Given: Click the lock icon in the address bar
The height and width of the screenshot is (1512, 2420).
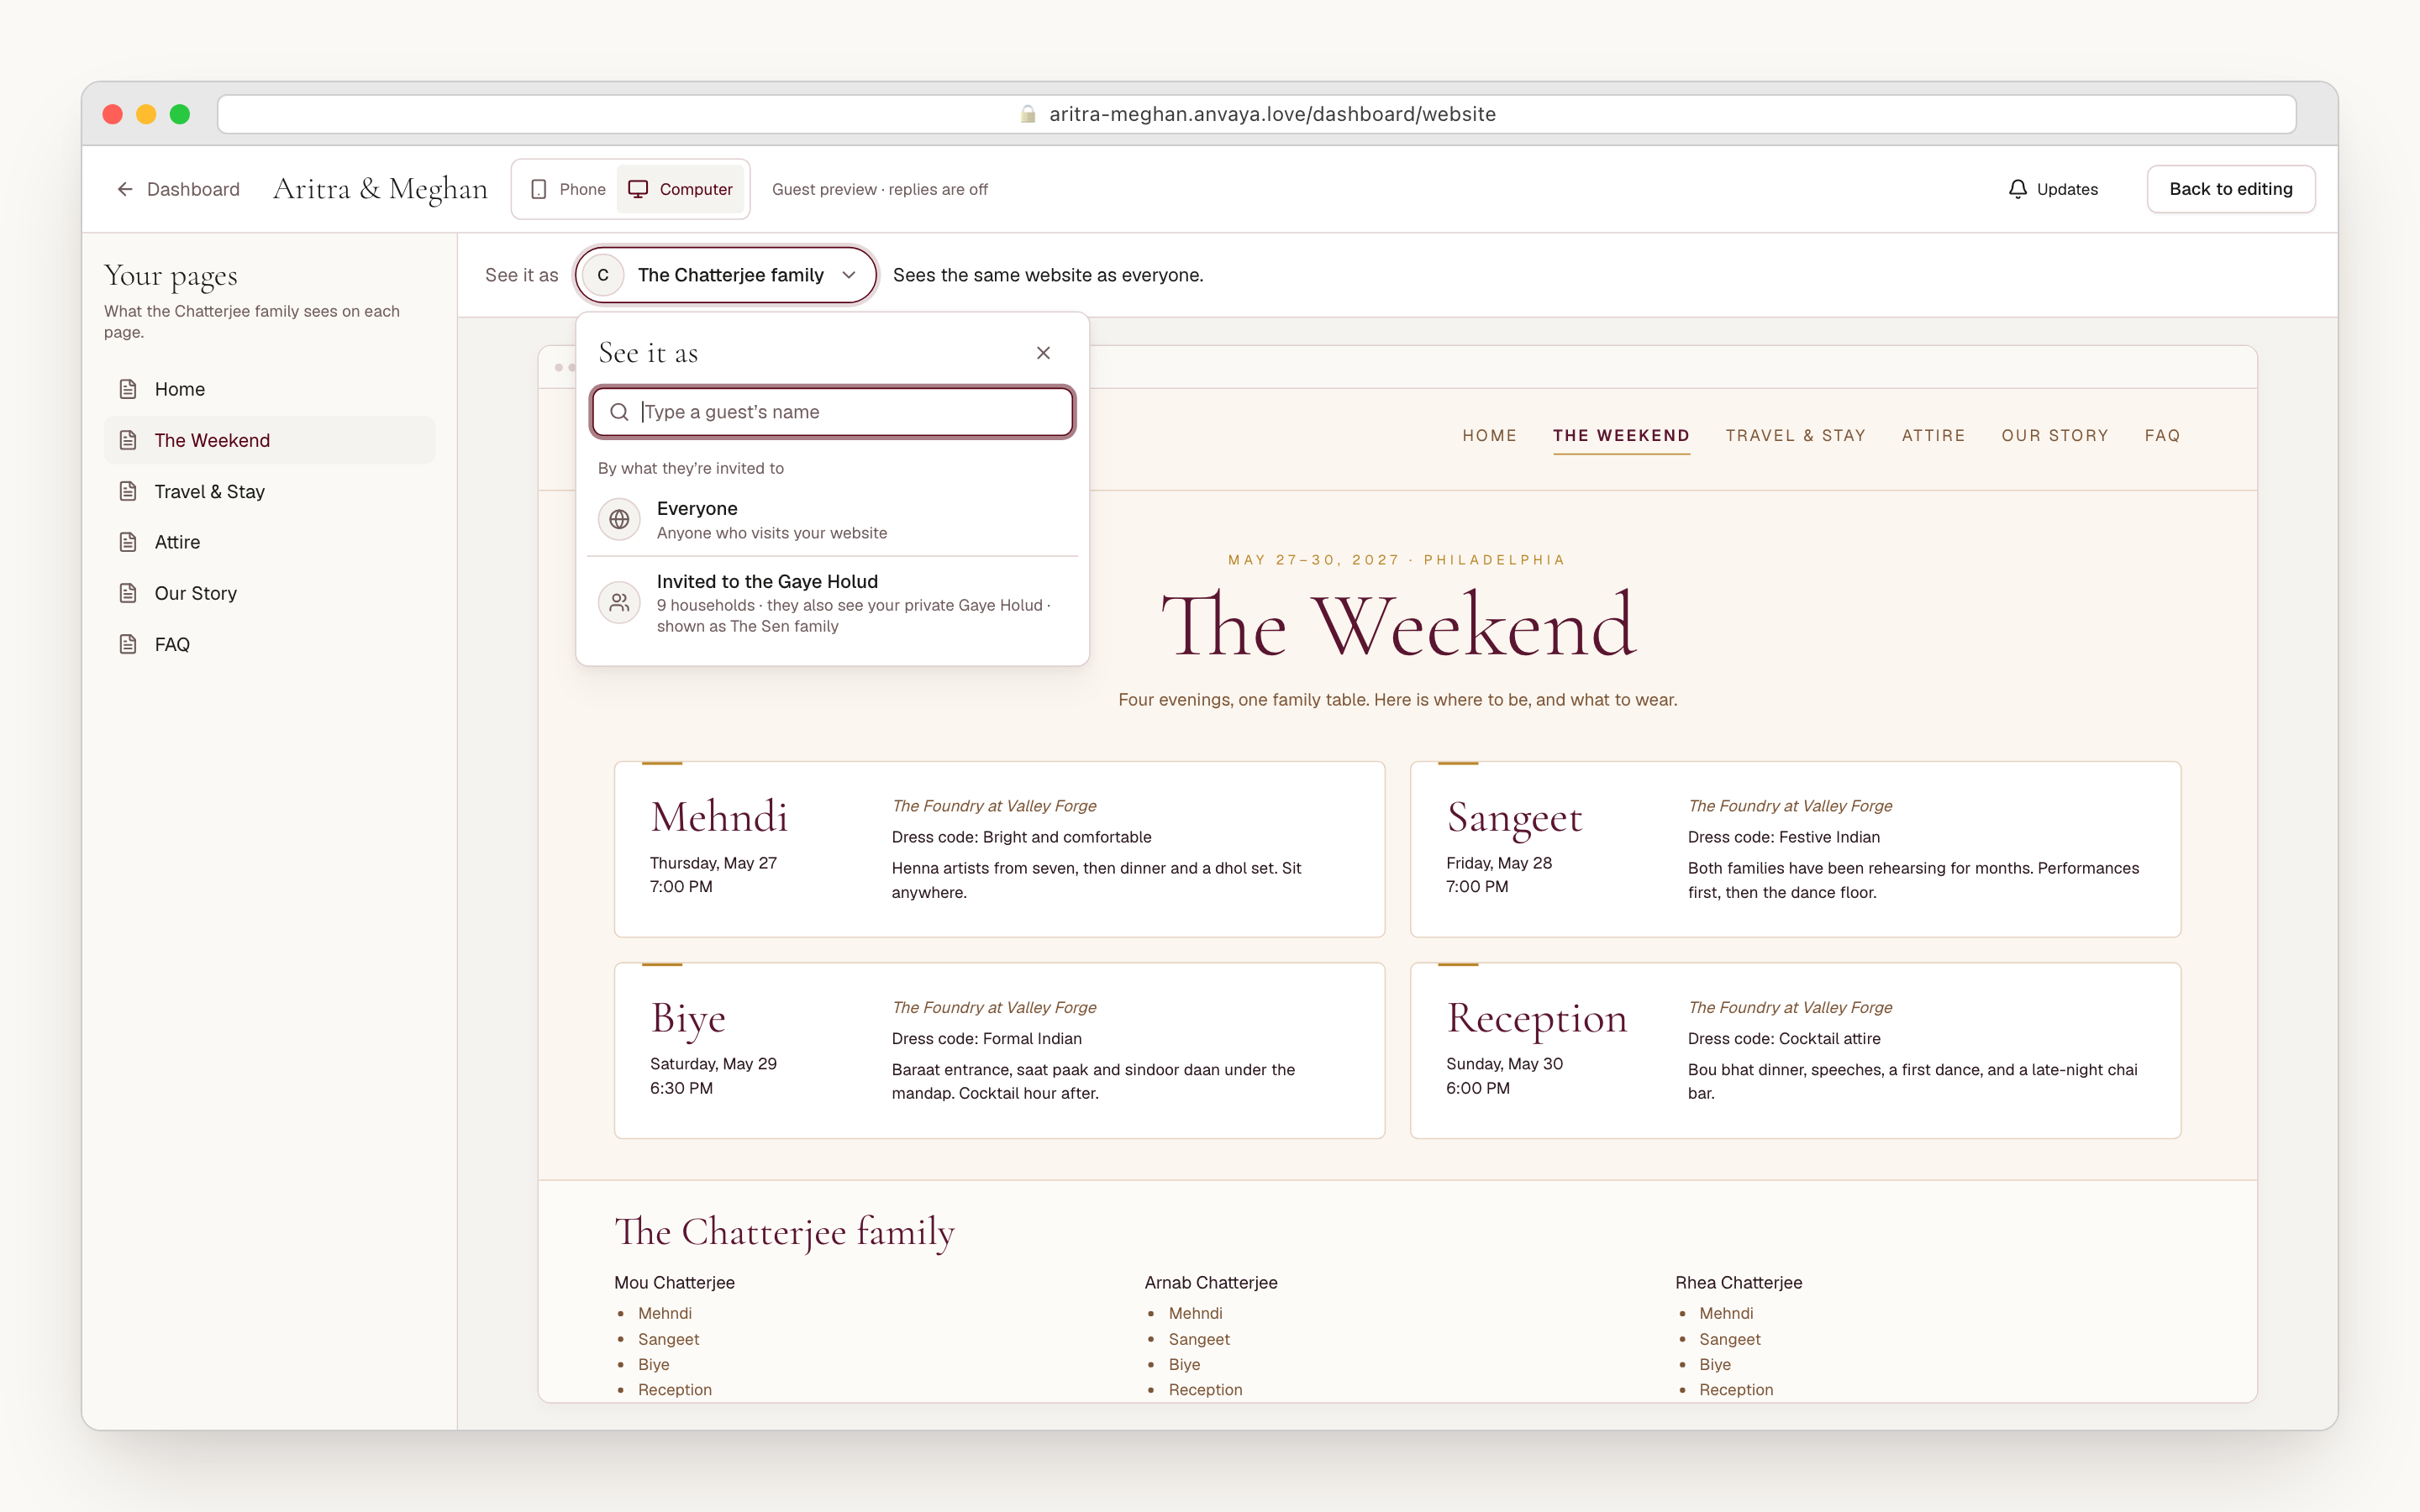Looking at the screenshot, I should (x=1027, y=114).
